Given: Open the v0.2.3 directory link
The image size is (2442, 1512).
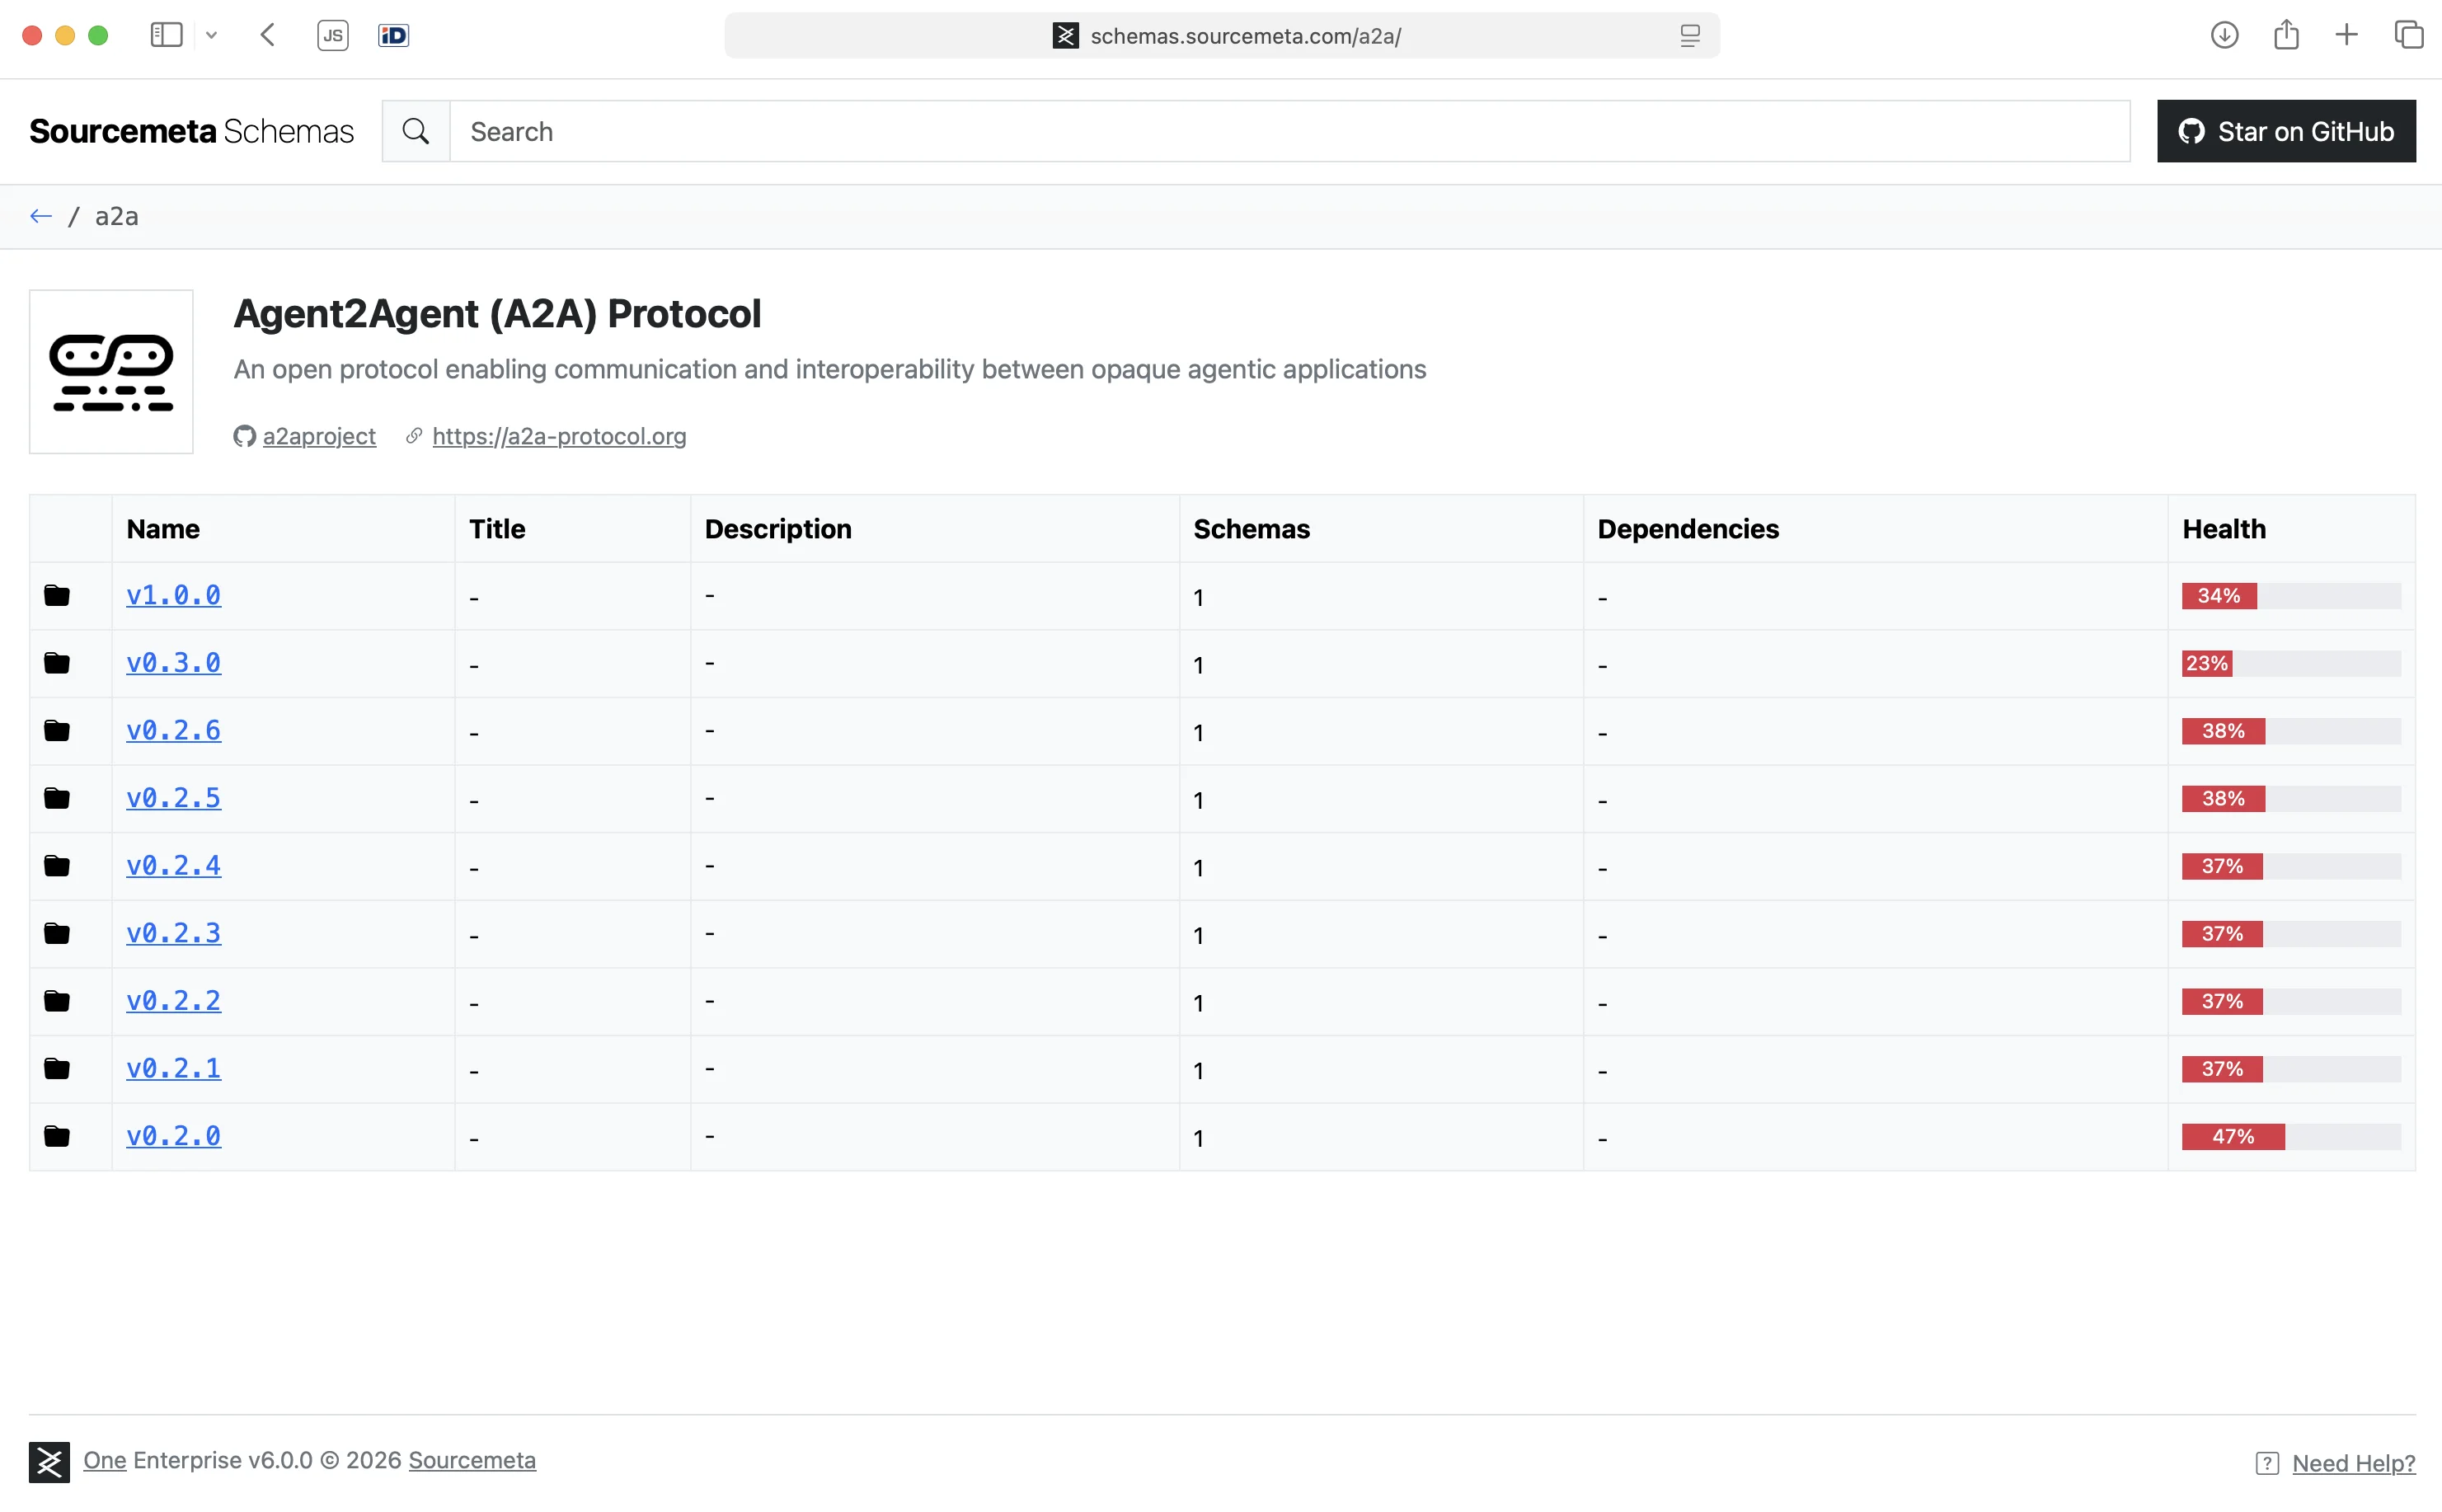Looking at the screenshot, I should [x=173, y=933].
